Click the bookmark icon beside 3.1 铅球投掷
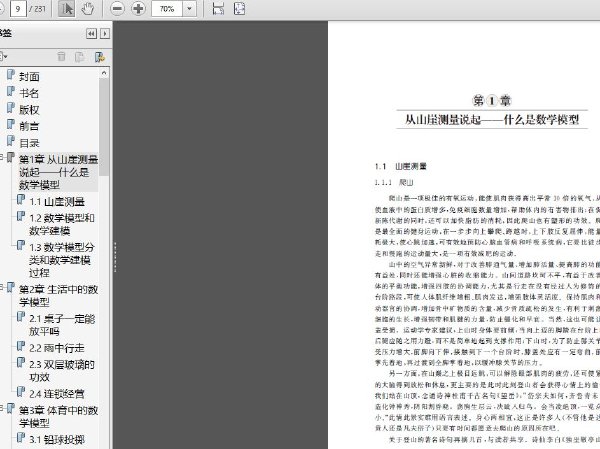Screen dimensions: 600x449 21,438
